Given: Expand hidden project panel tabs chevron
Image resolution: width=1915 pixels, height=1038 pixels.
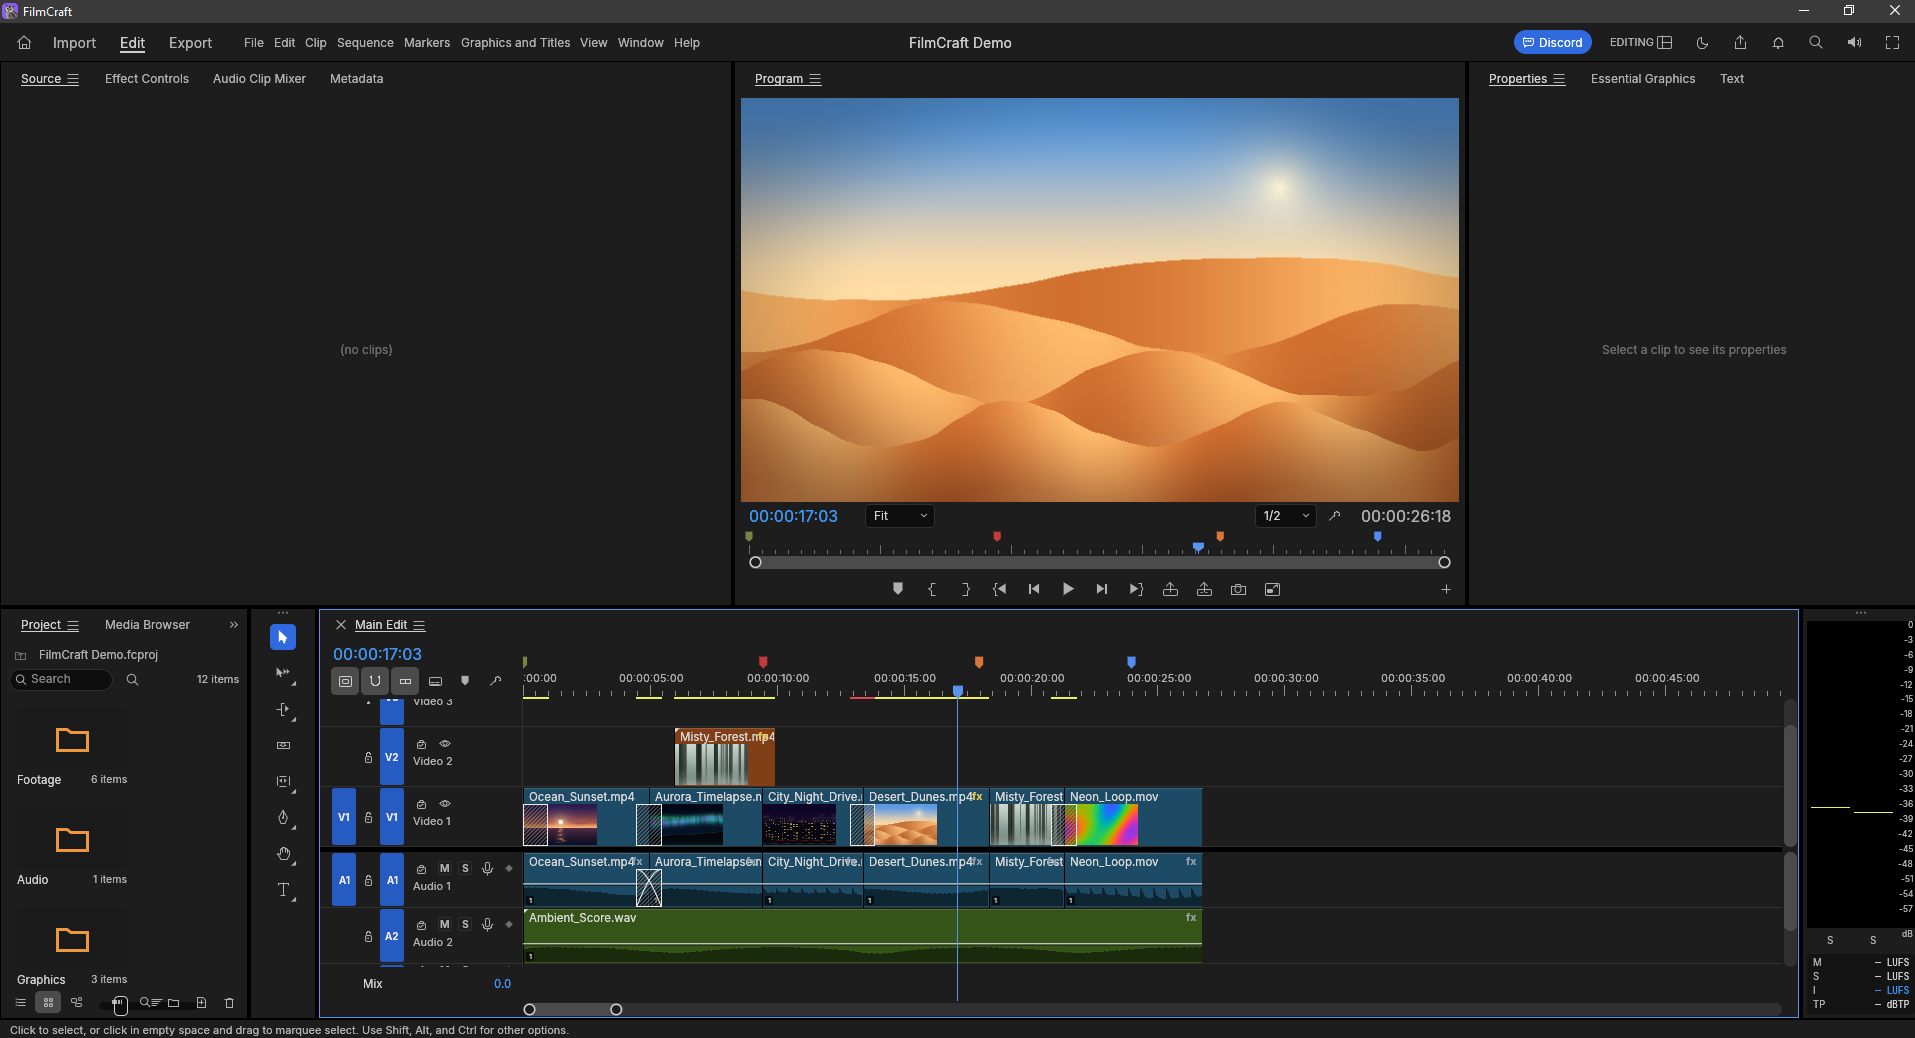Looking at the screenshot, I should click(234, 625).
